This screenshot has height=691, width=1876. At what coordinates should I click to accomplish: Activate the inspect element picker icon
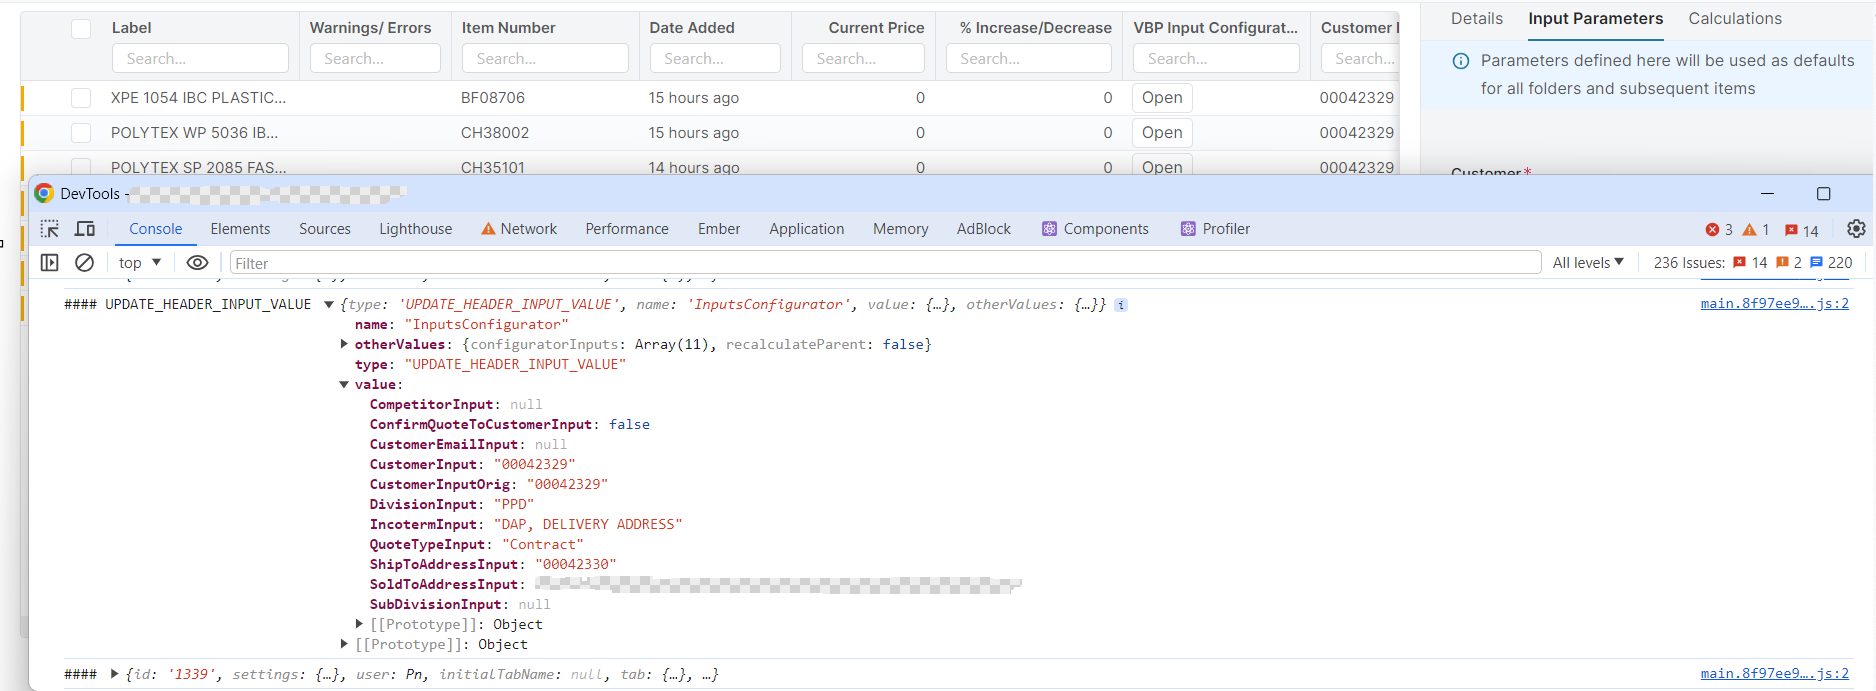(x=49, y=229)
